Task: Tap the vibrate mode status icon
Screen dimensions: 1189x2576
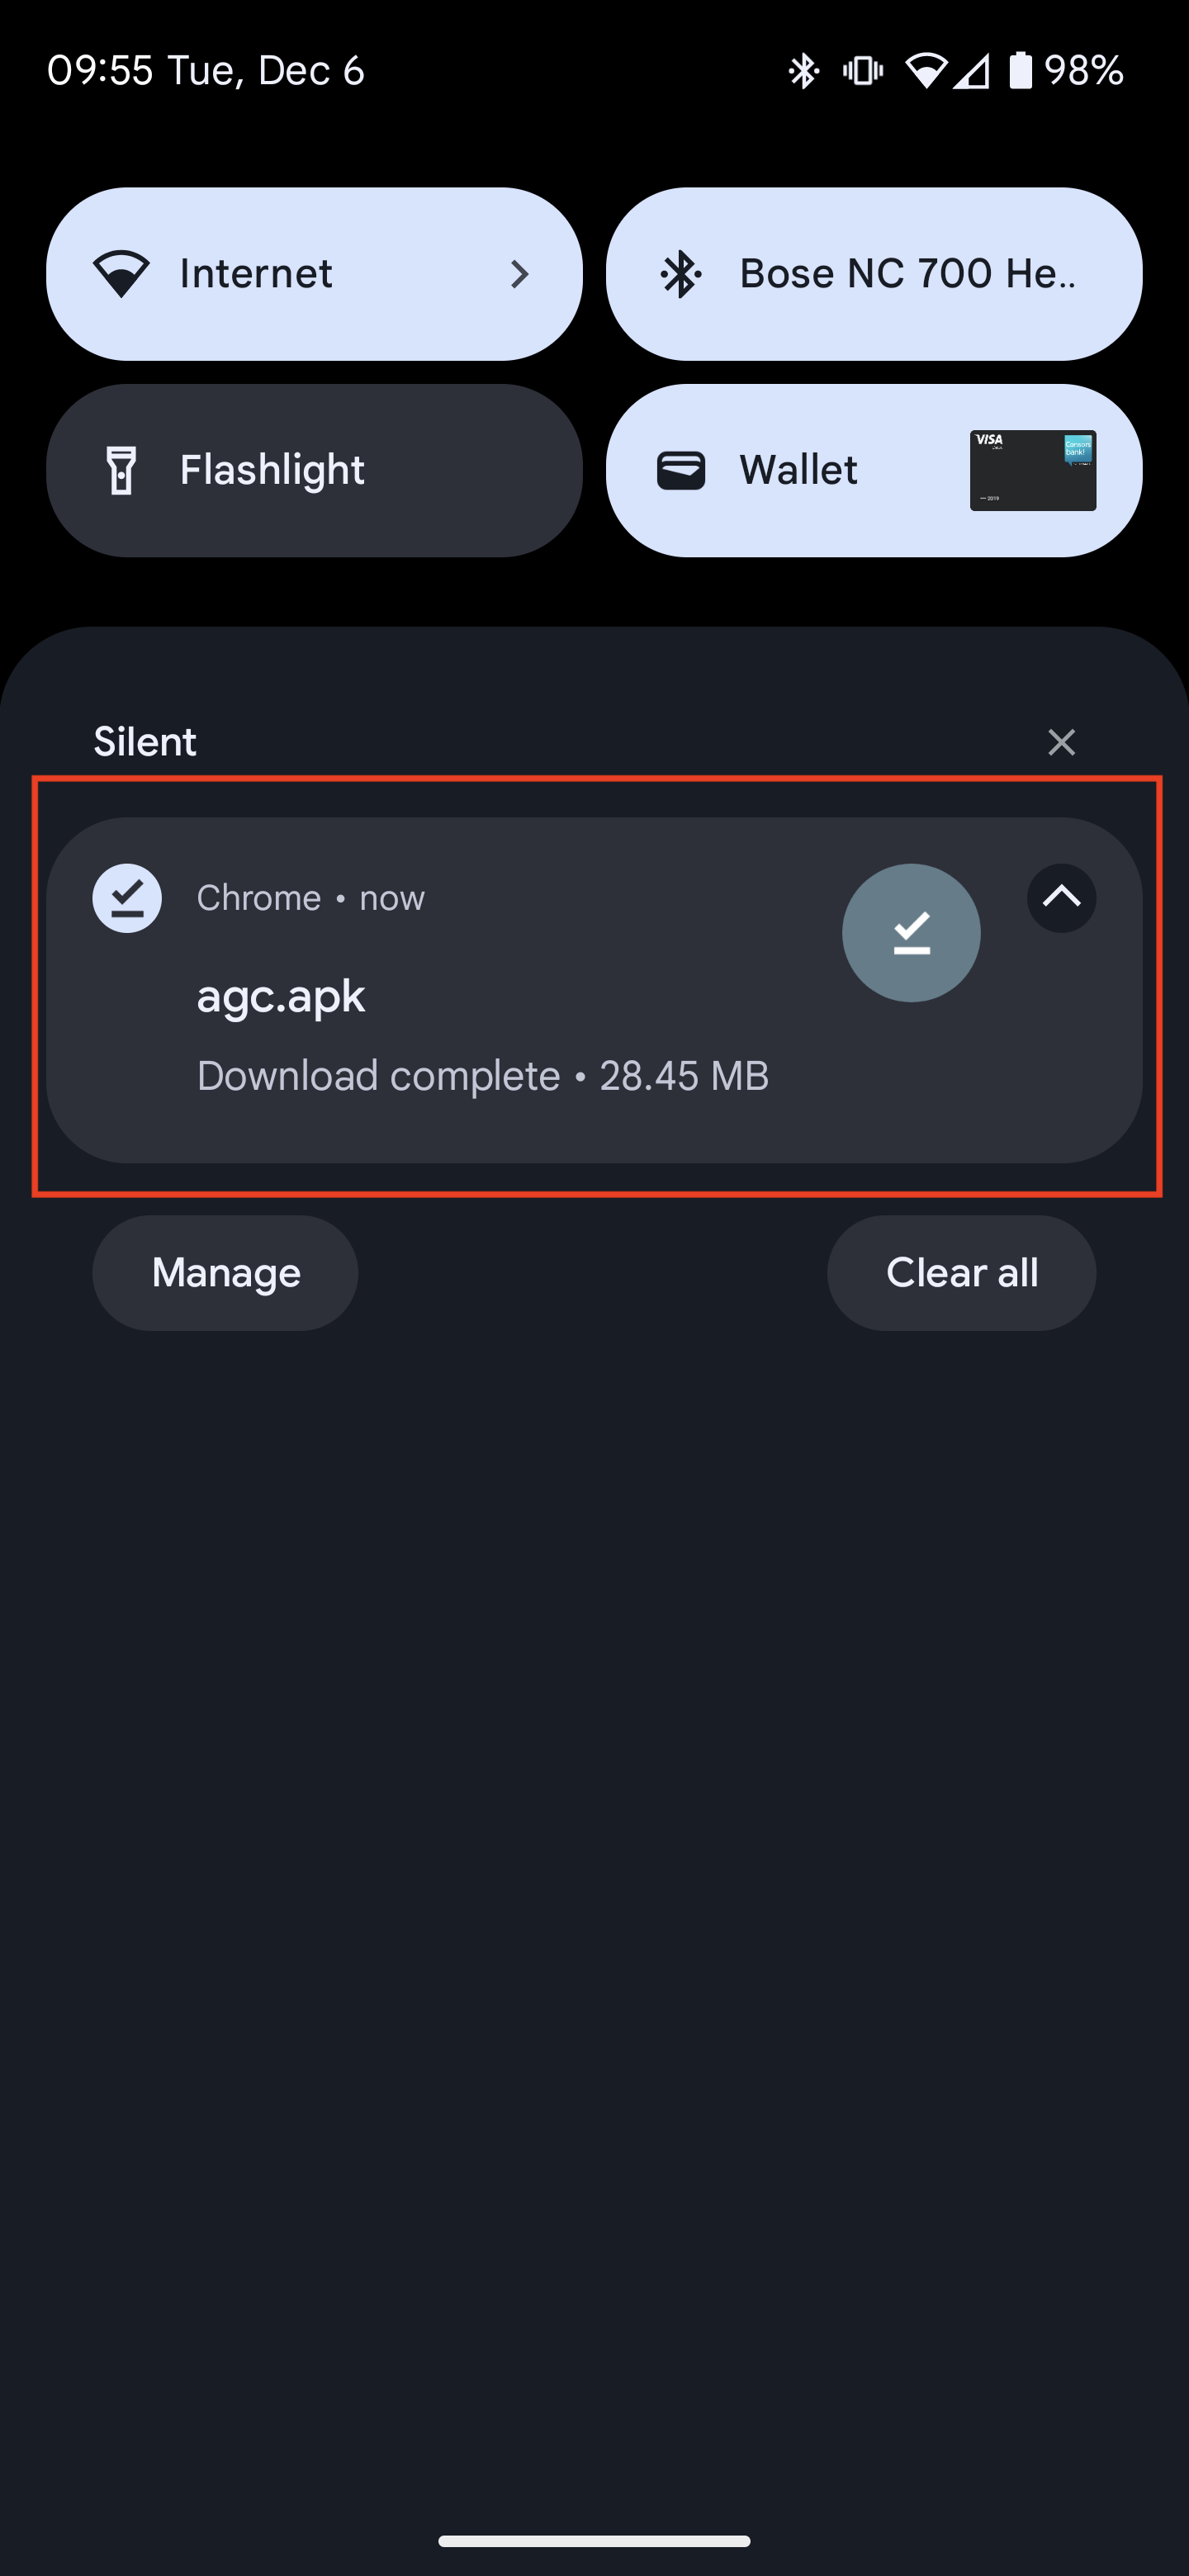Action: (863, 71)
